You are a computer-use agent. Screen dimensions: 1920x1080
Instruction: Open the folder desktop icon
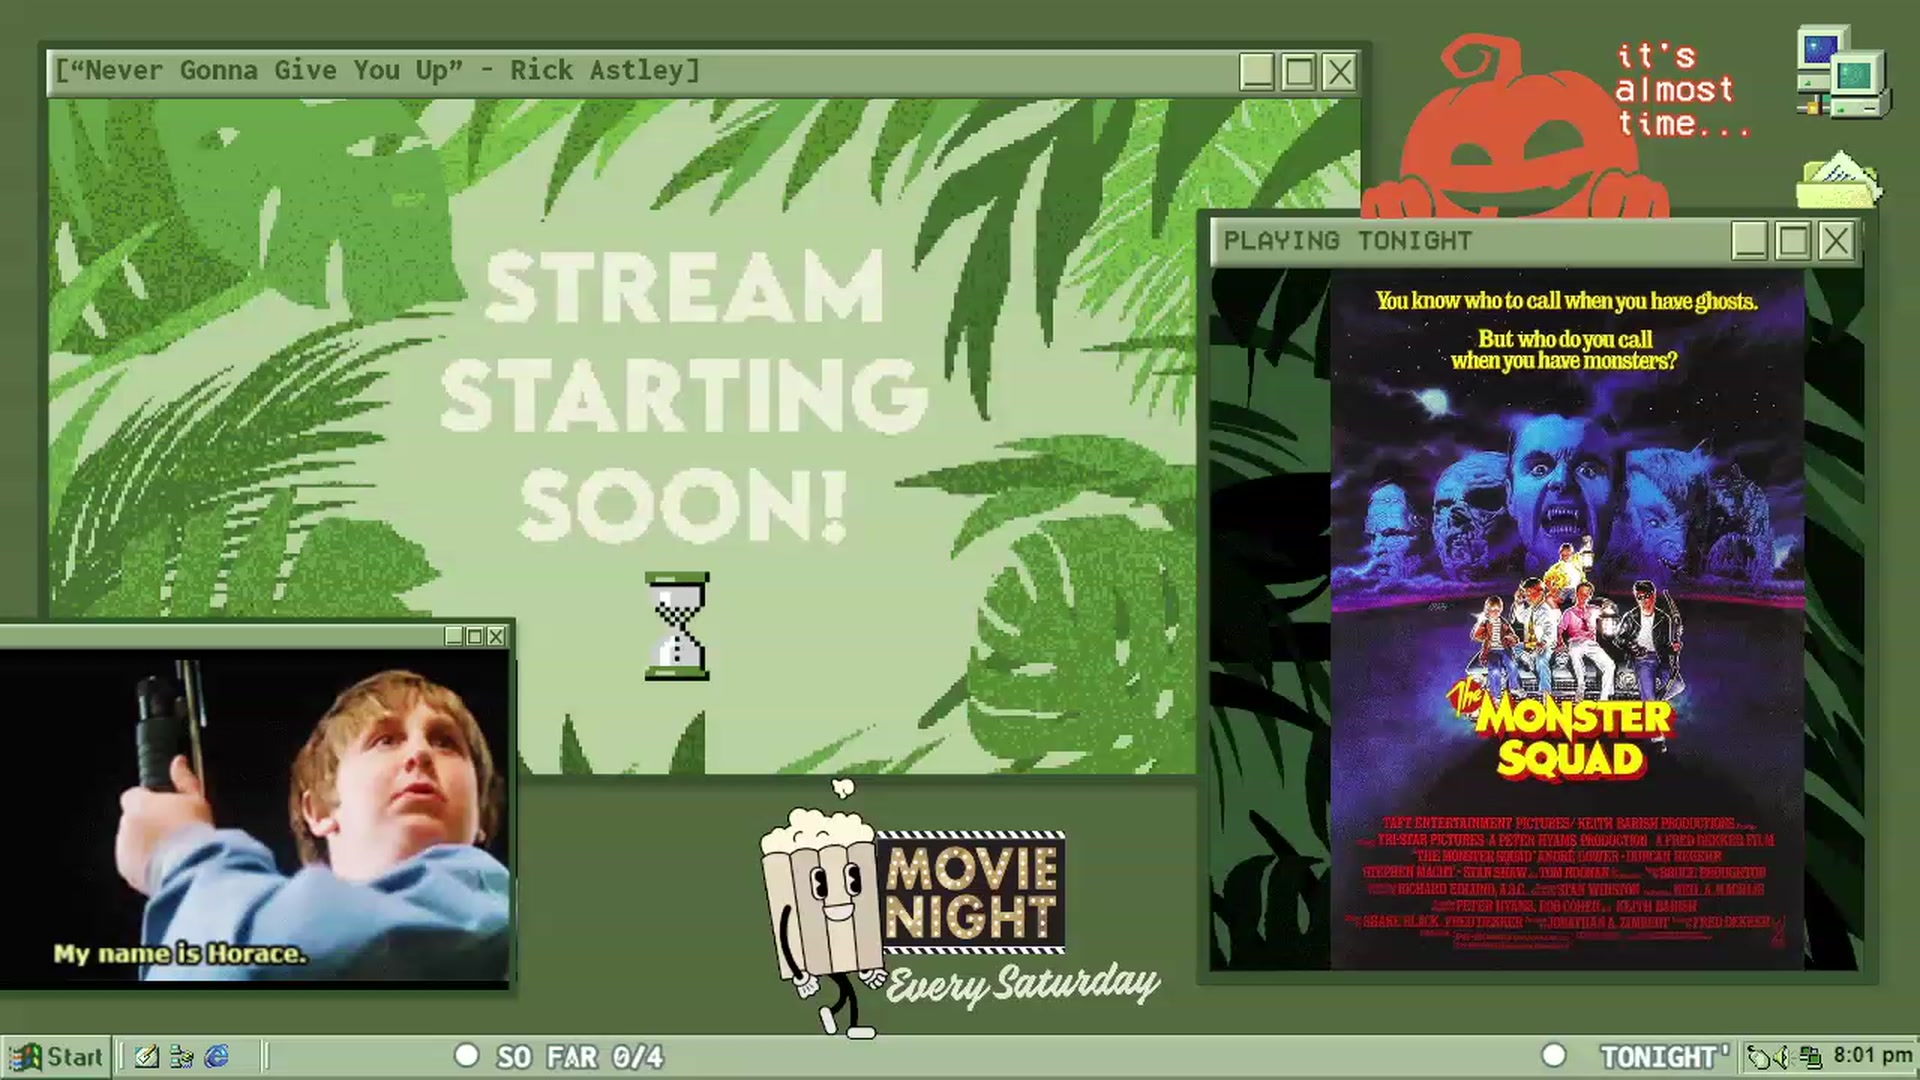point(1839,180)
